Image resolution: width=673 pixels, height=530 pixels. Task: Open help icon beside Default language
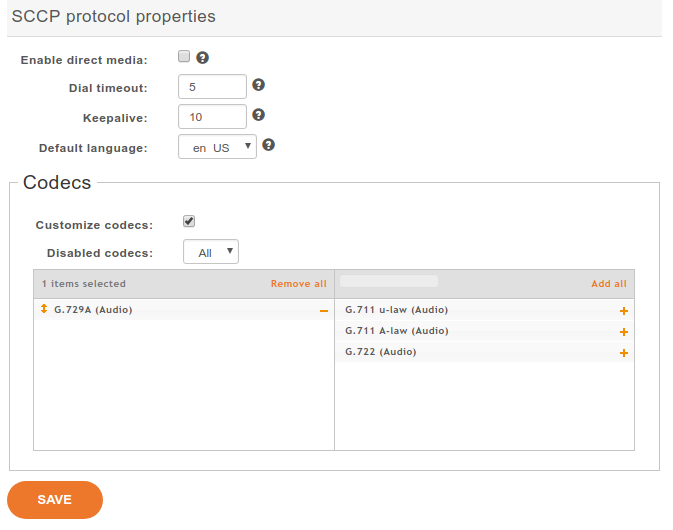[x=269, y=145]
